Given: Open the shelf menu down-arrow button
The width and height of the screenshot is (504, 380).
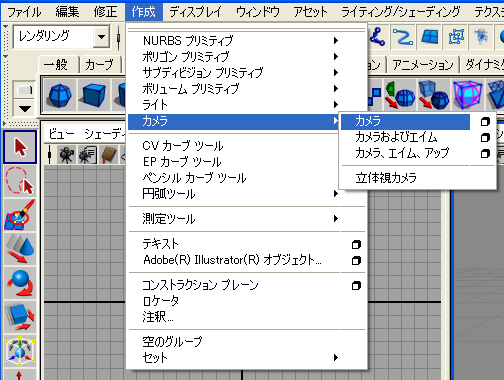Looking at the screenshot, I should [x=25, y=108].
